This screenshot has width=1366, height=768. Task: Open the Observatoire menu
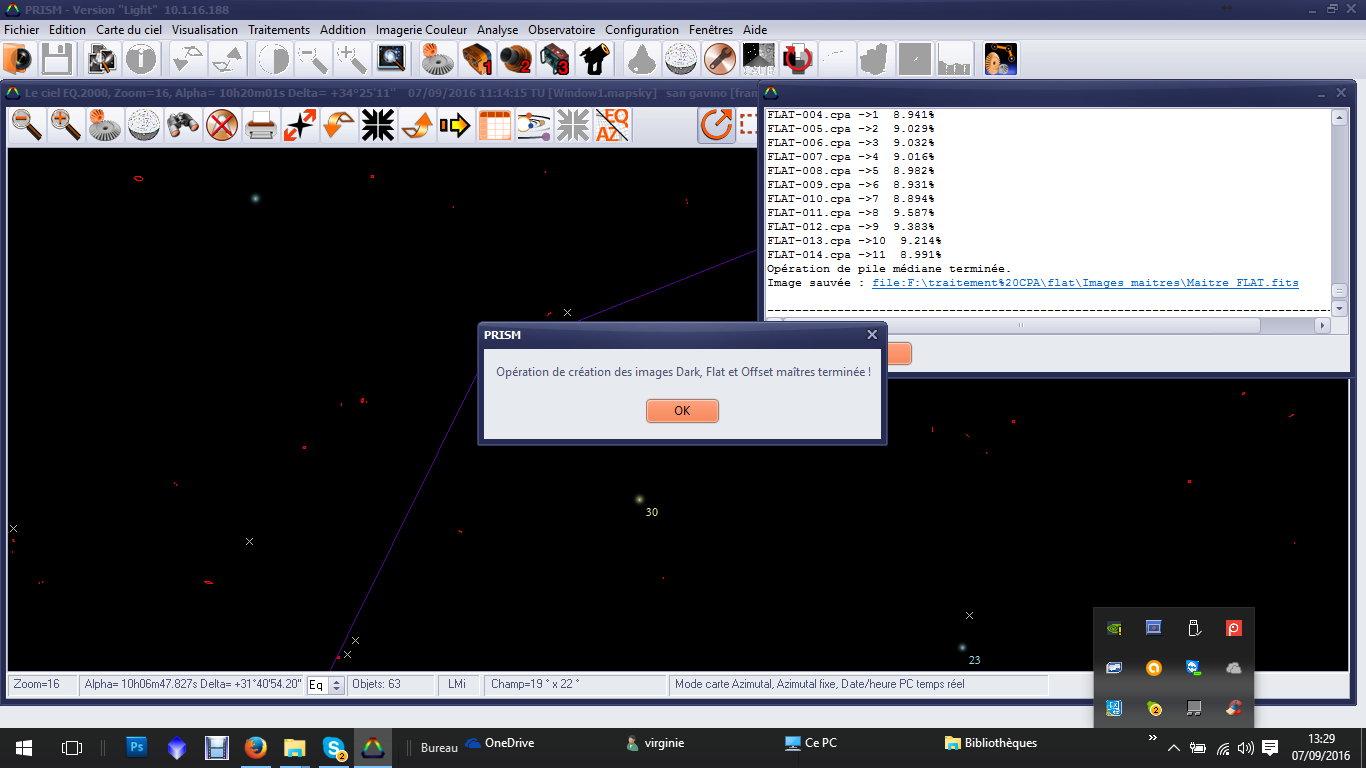click(x=561, y=30)
